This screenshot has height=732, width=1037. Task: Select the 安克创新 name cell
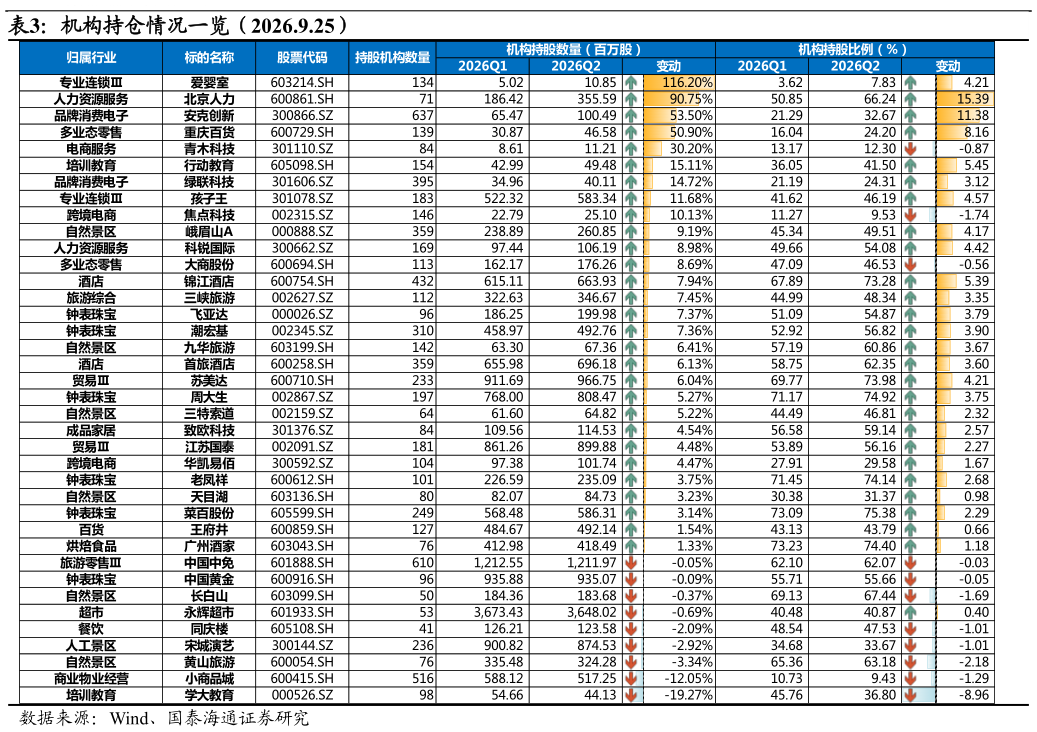click(x=209, y=116)
